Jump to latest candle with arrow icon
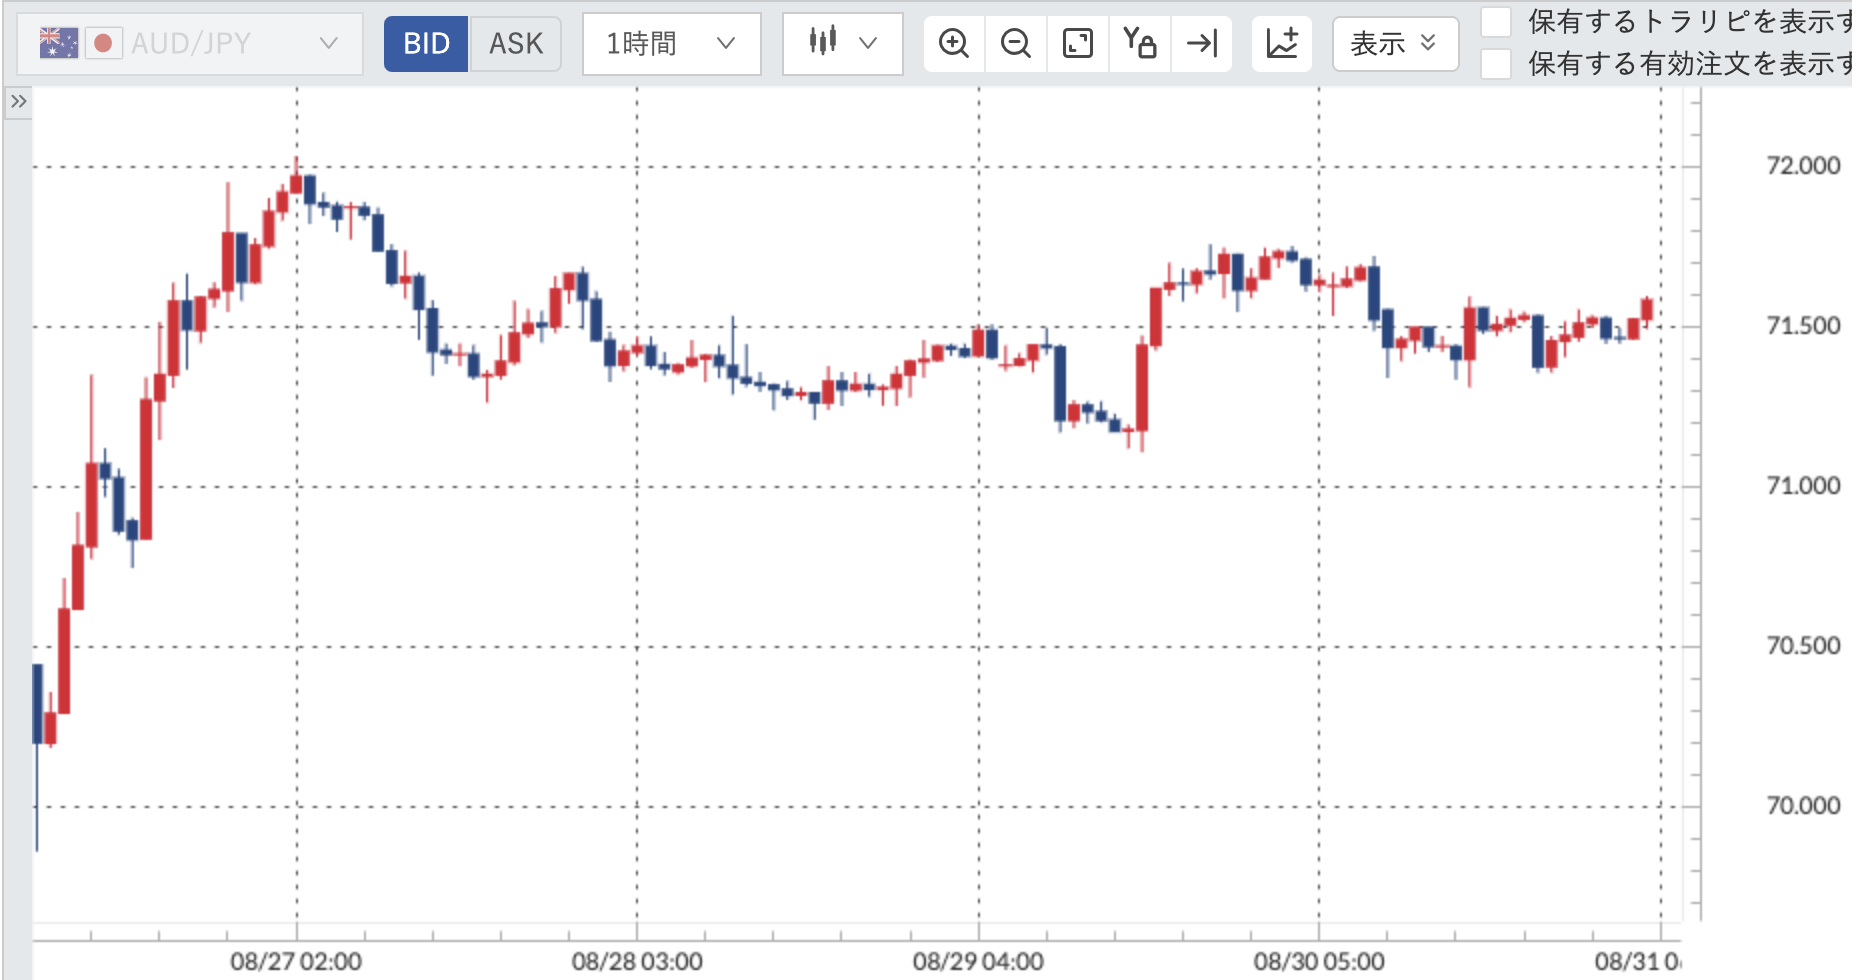The height and width of the screenshot is (980, 1852). 1201,43
